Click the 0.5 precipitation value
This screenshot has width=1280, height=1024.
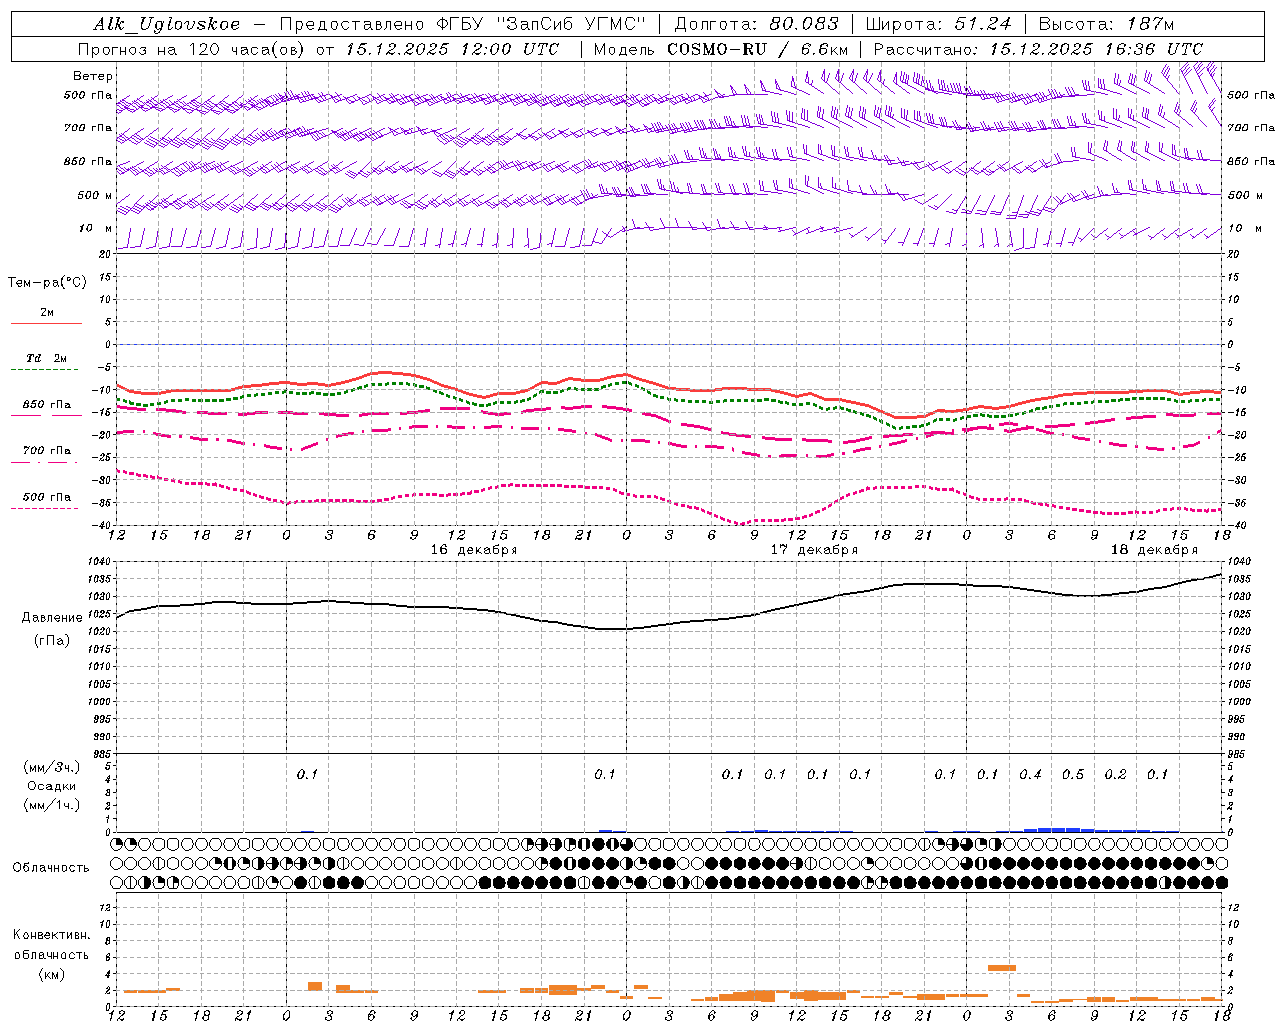(x=1072, y=774)
